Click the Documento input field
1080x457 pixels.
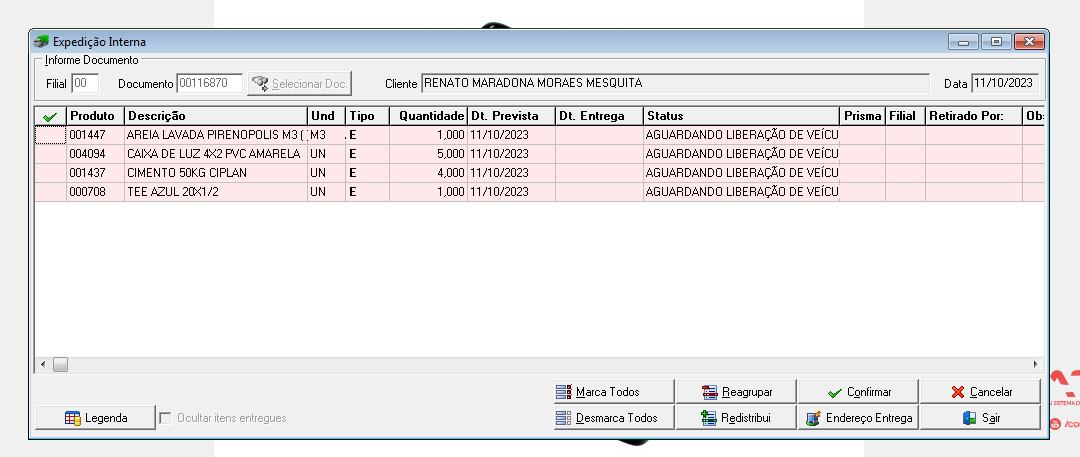point(209,83)
